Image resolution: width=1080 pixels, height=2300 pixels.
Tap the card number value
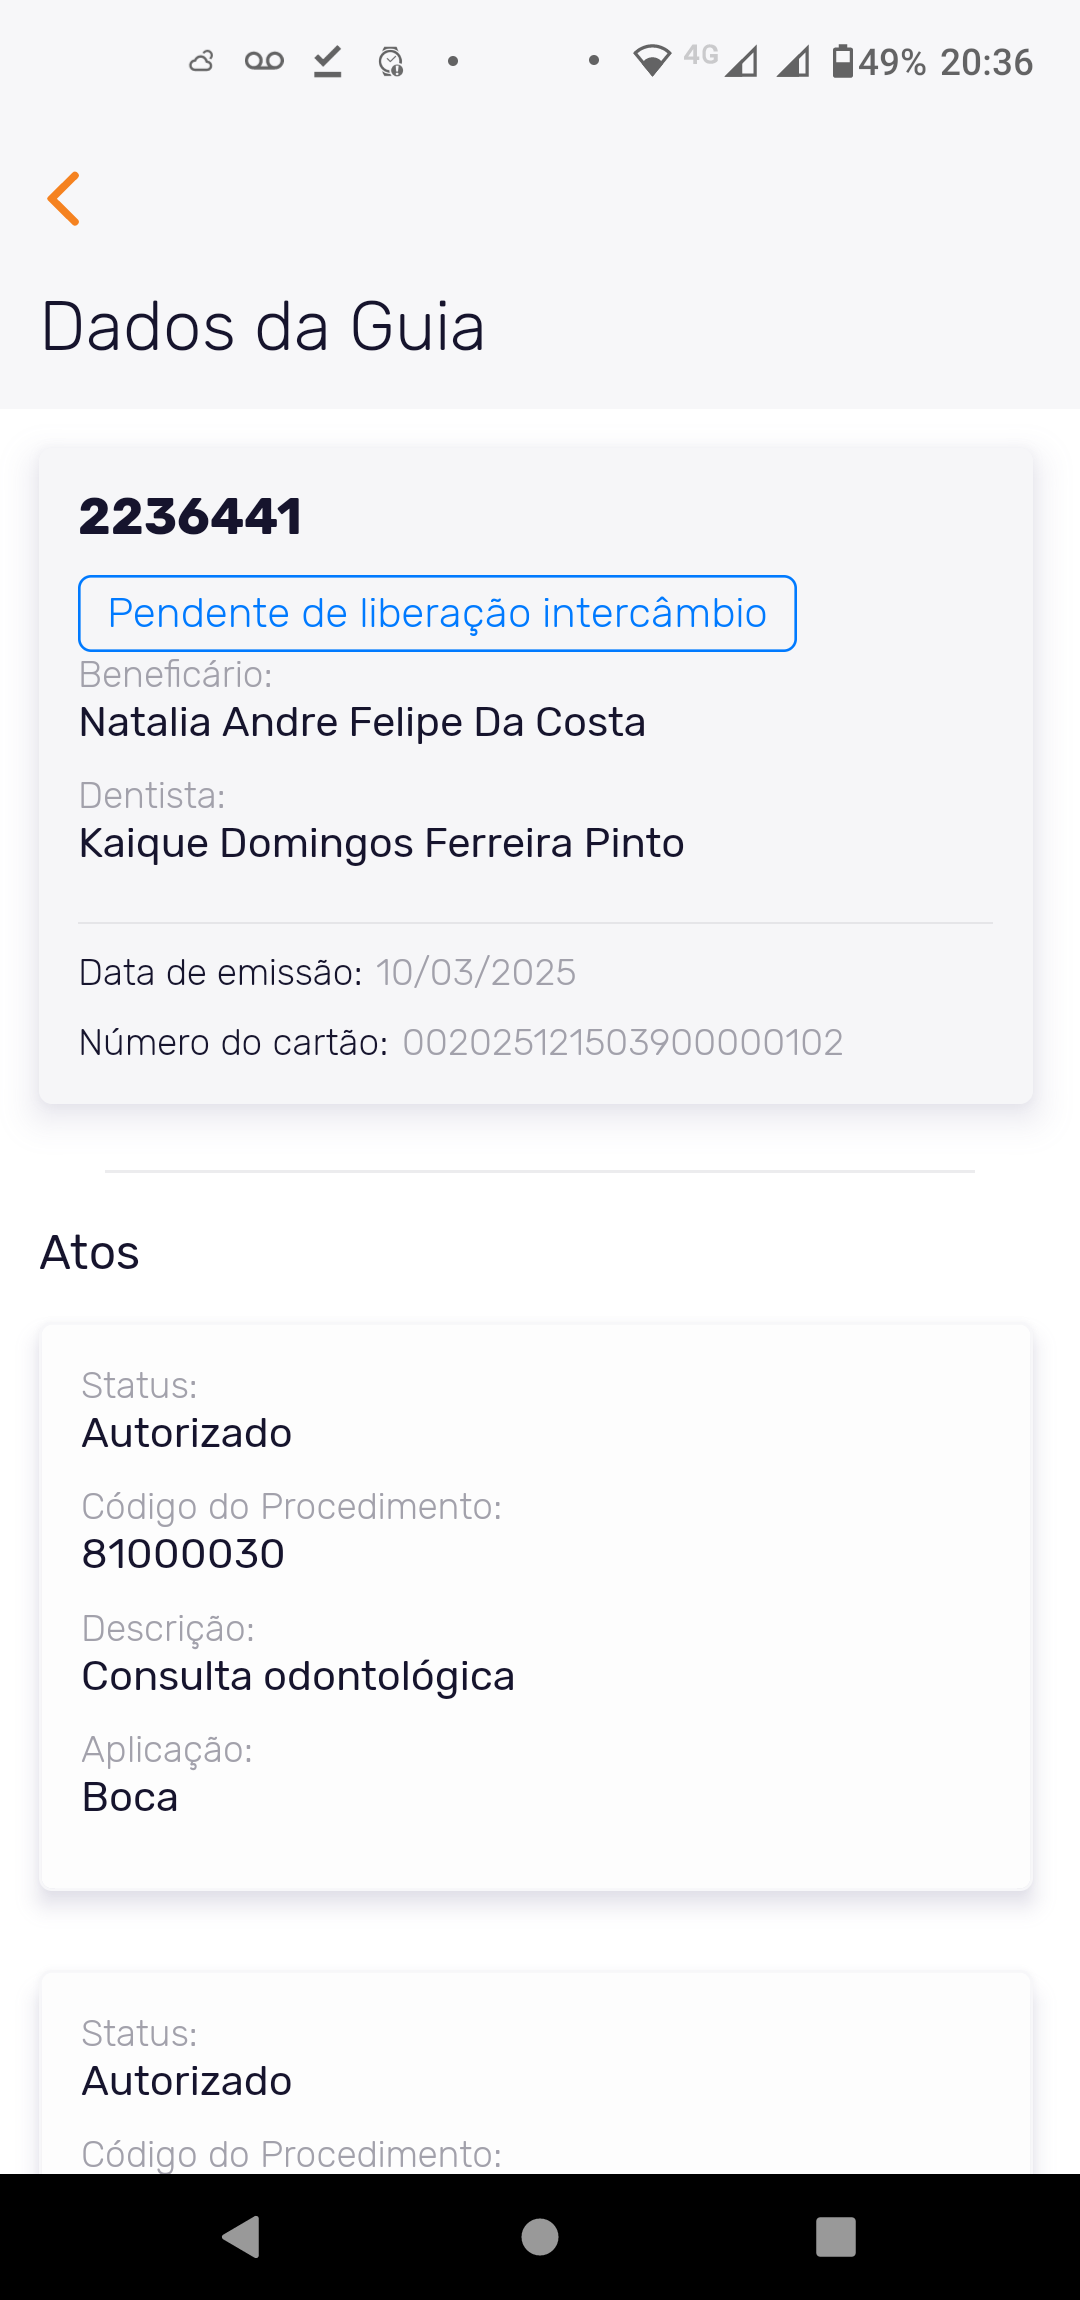(622, 1042)
